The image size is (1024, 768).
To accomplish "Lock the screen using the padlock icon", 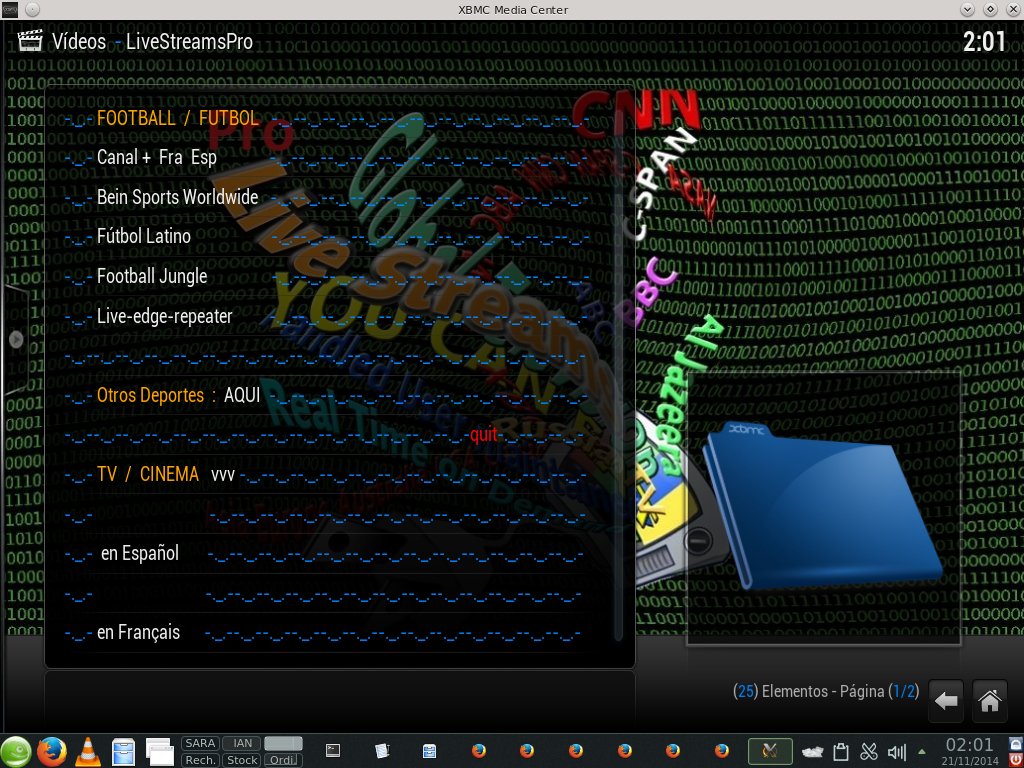I will (1016, 743).
